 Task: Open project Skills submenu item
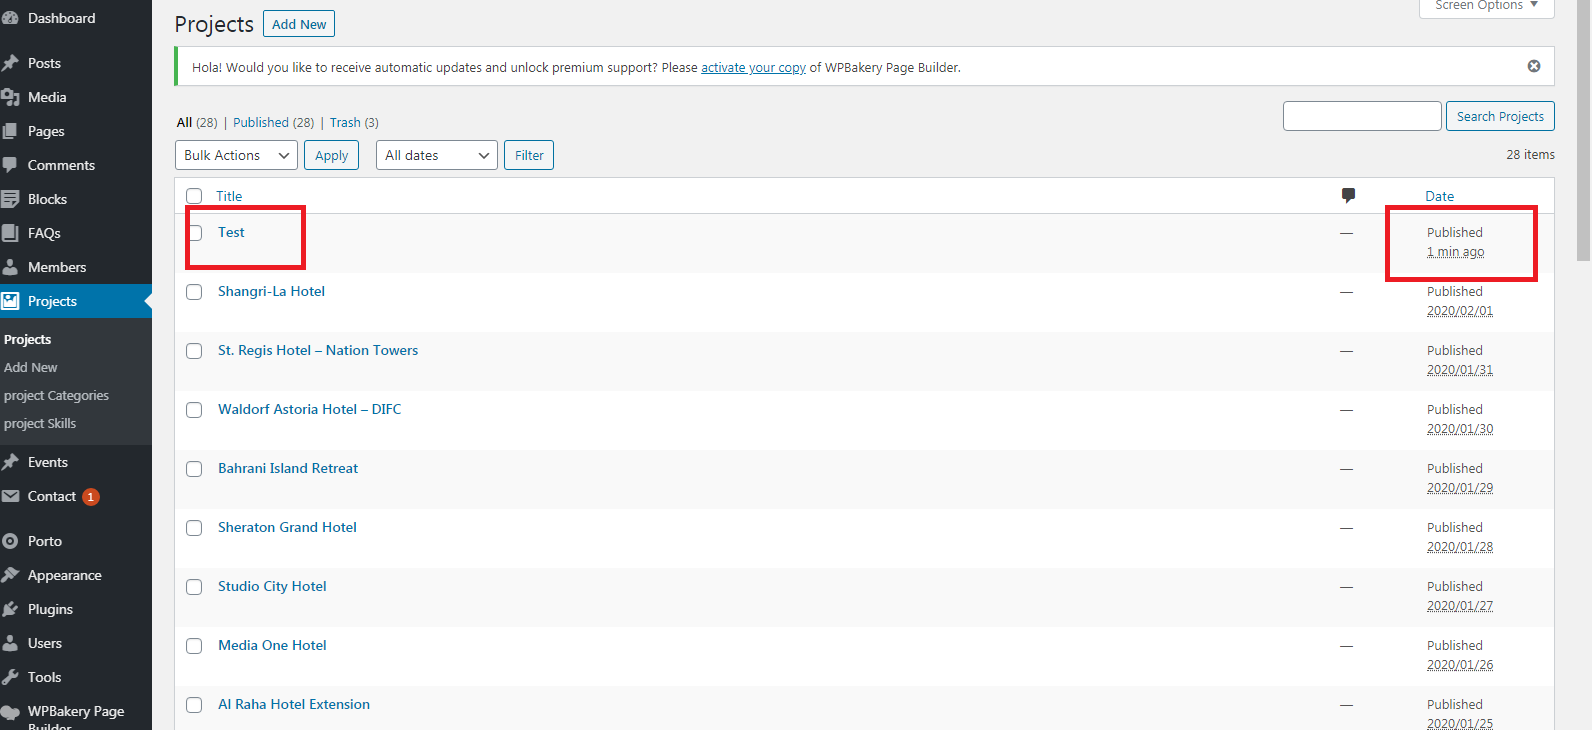coord(40,423)
